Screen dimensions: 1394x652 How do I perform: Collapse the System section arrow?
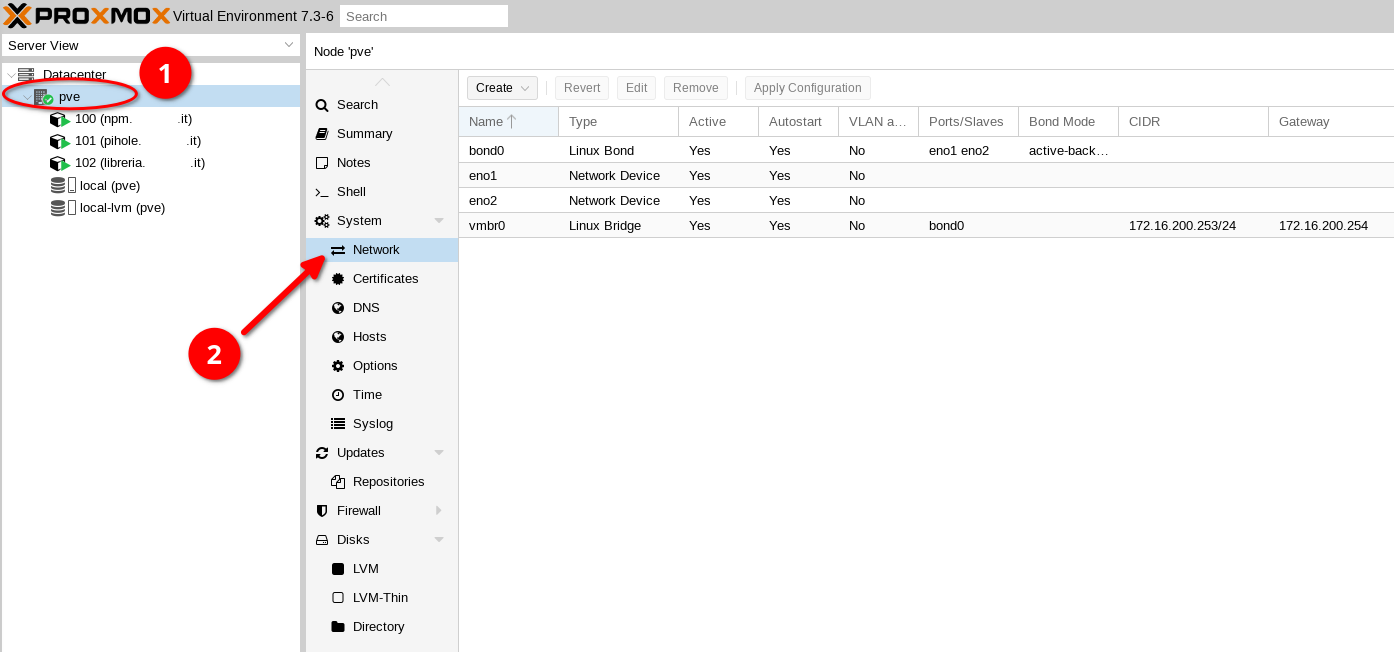(x=438, y=221)
